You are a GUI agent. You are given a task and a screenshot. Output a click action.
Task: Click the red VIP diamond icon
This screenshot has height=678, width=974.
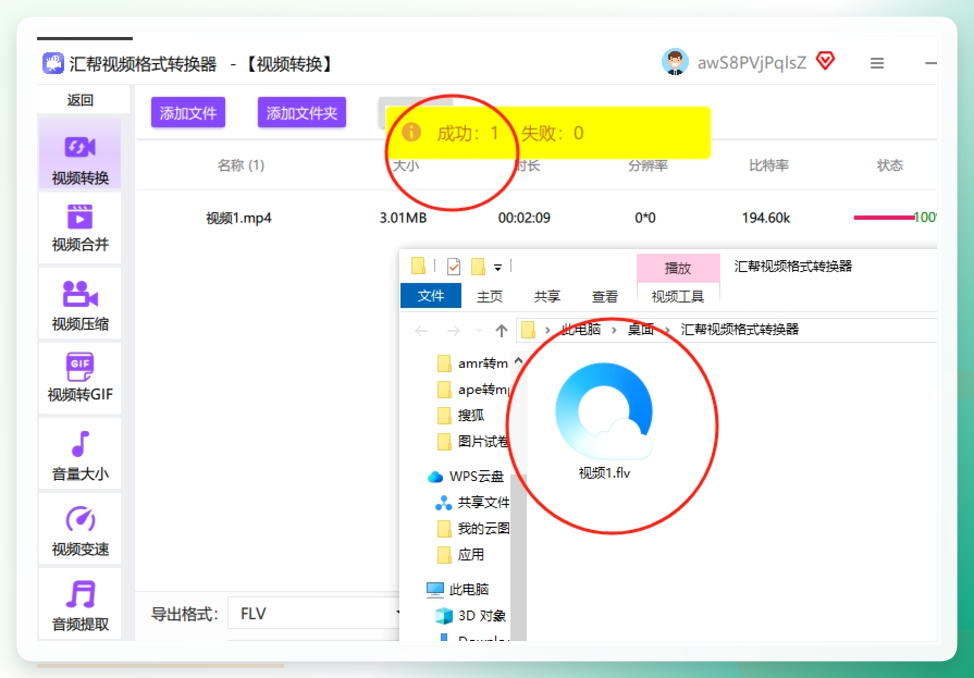tap(825, 61)
